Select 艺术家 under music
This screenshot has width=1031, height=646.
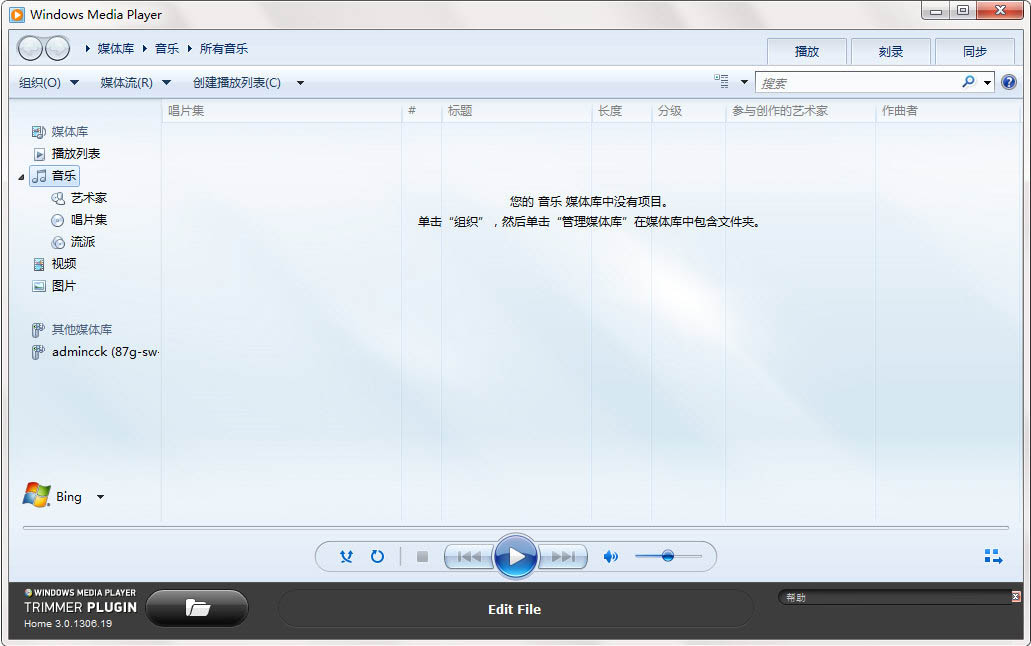[x=79, y=197]
